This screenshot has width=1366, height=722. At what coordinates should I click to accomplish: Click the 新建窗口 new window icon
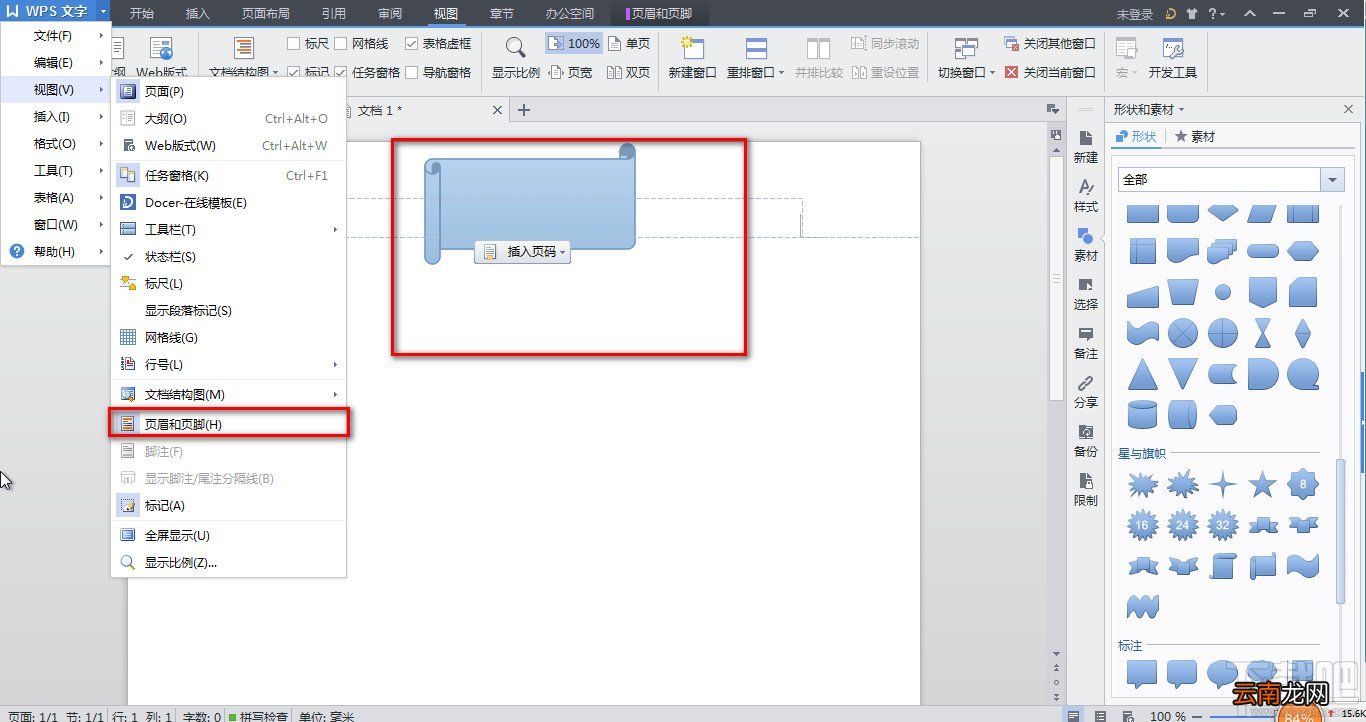pyautogui.click(x=692, y=48)
